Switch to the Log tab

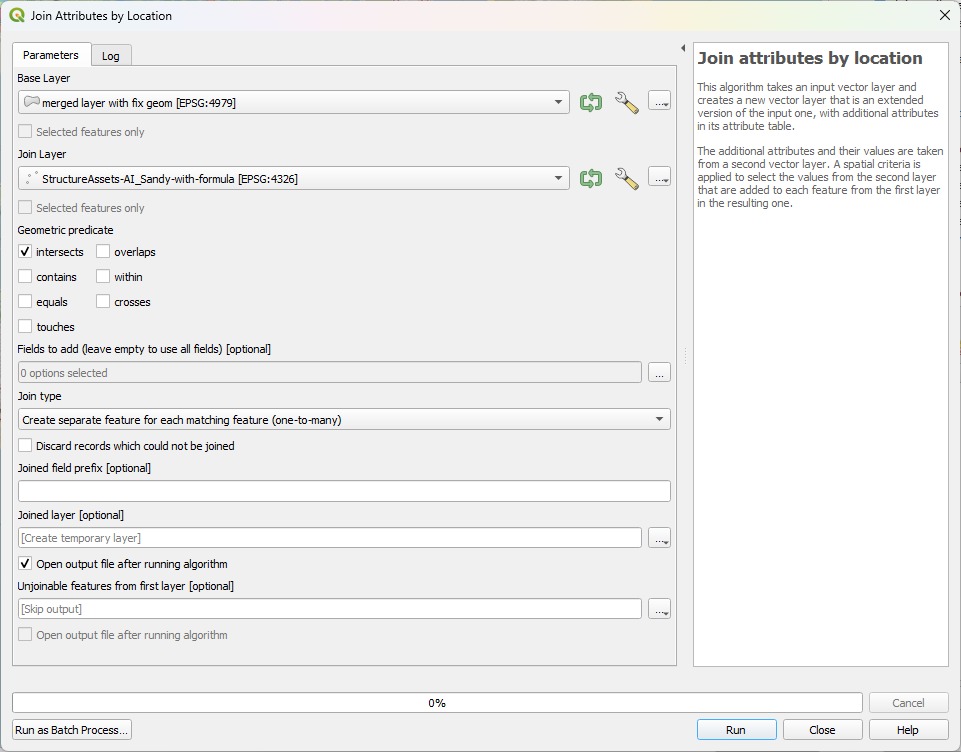click(111, 56)
